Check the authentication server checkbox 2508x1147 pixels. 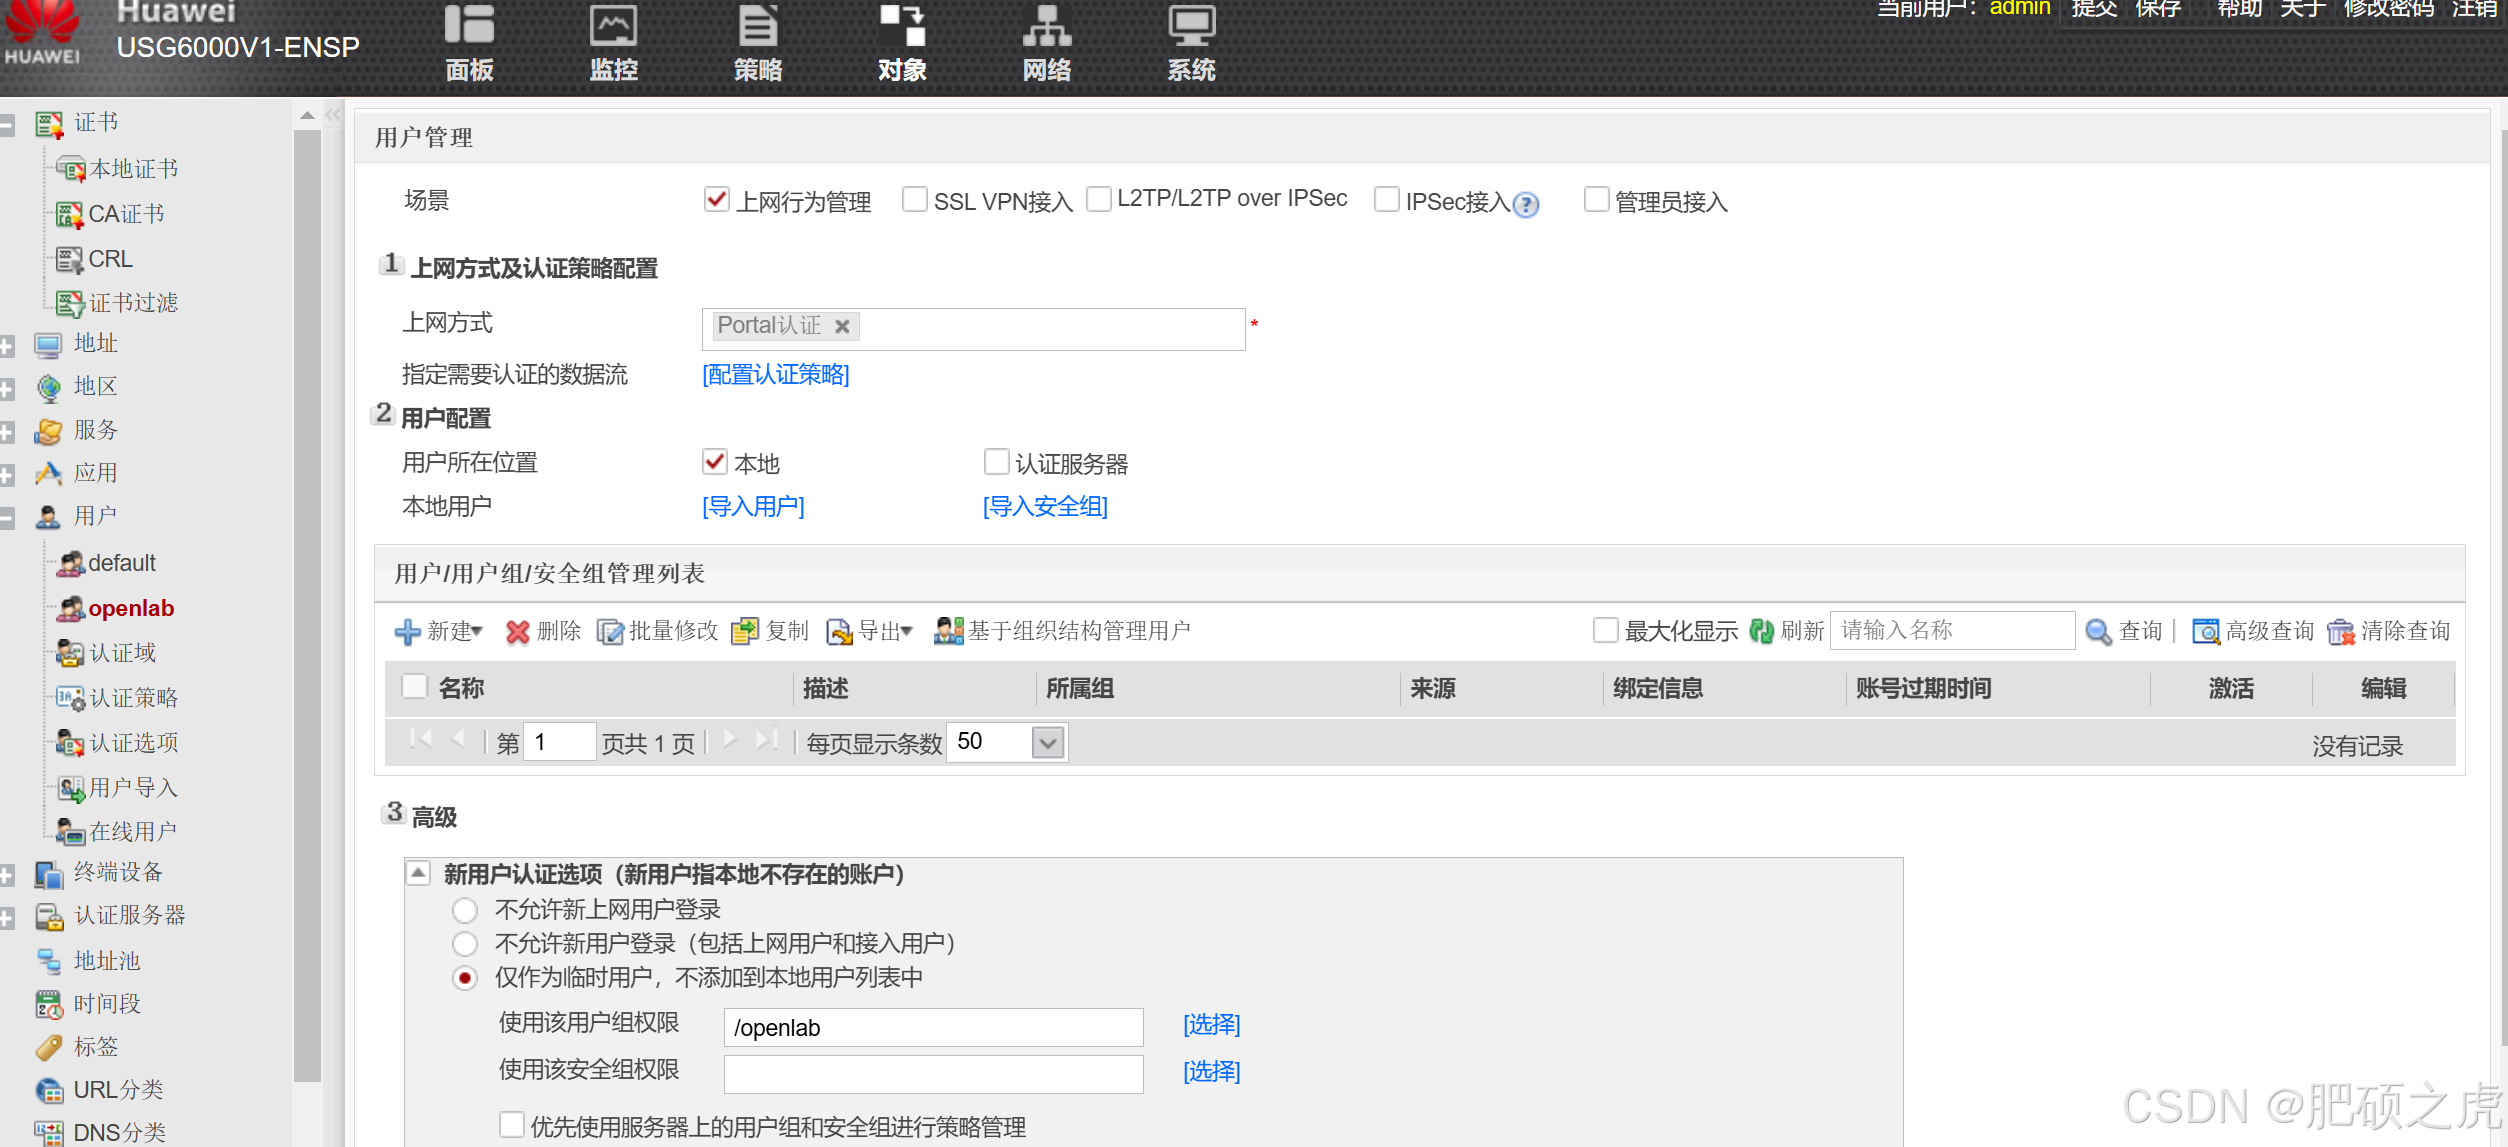click(996, 461)
